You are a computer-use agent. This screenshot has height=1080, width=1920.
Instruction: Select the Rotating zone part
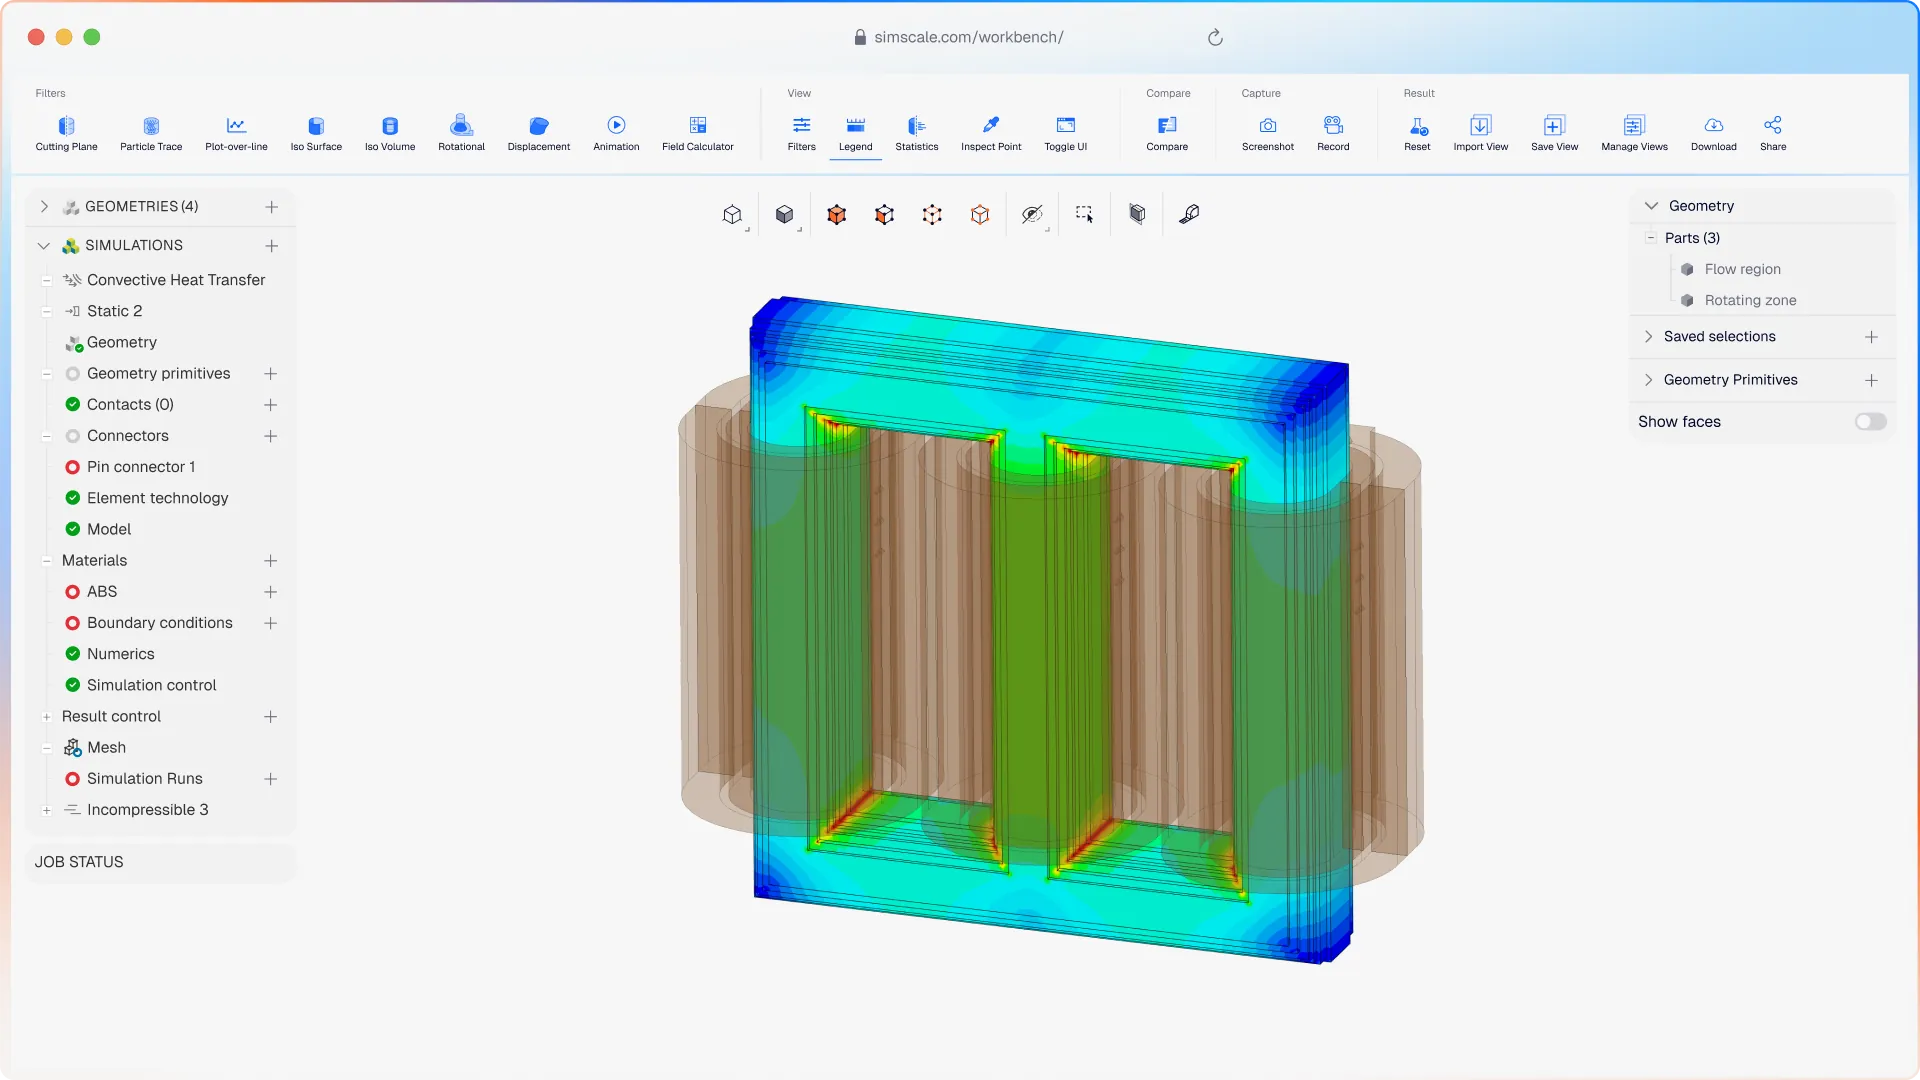[1750, 300]
